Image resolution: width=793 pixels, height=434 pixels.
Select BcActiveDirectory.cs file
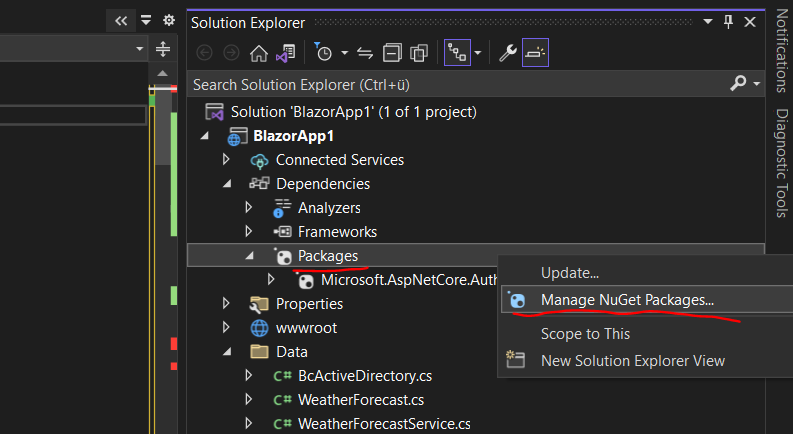[x=365, y=376]
